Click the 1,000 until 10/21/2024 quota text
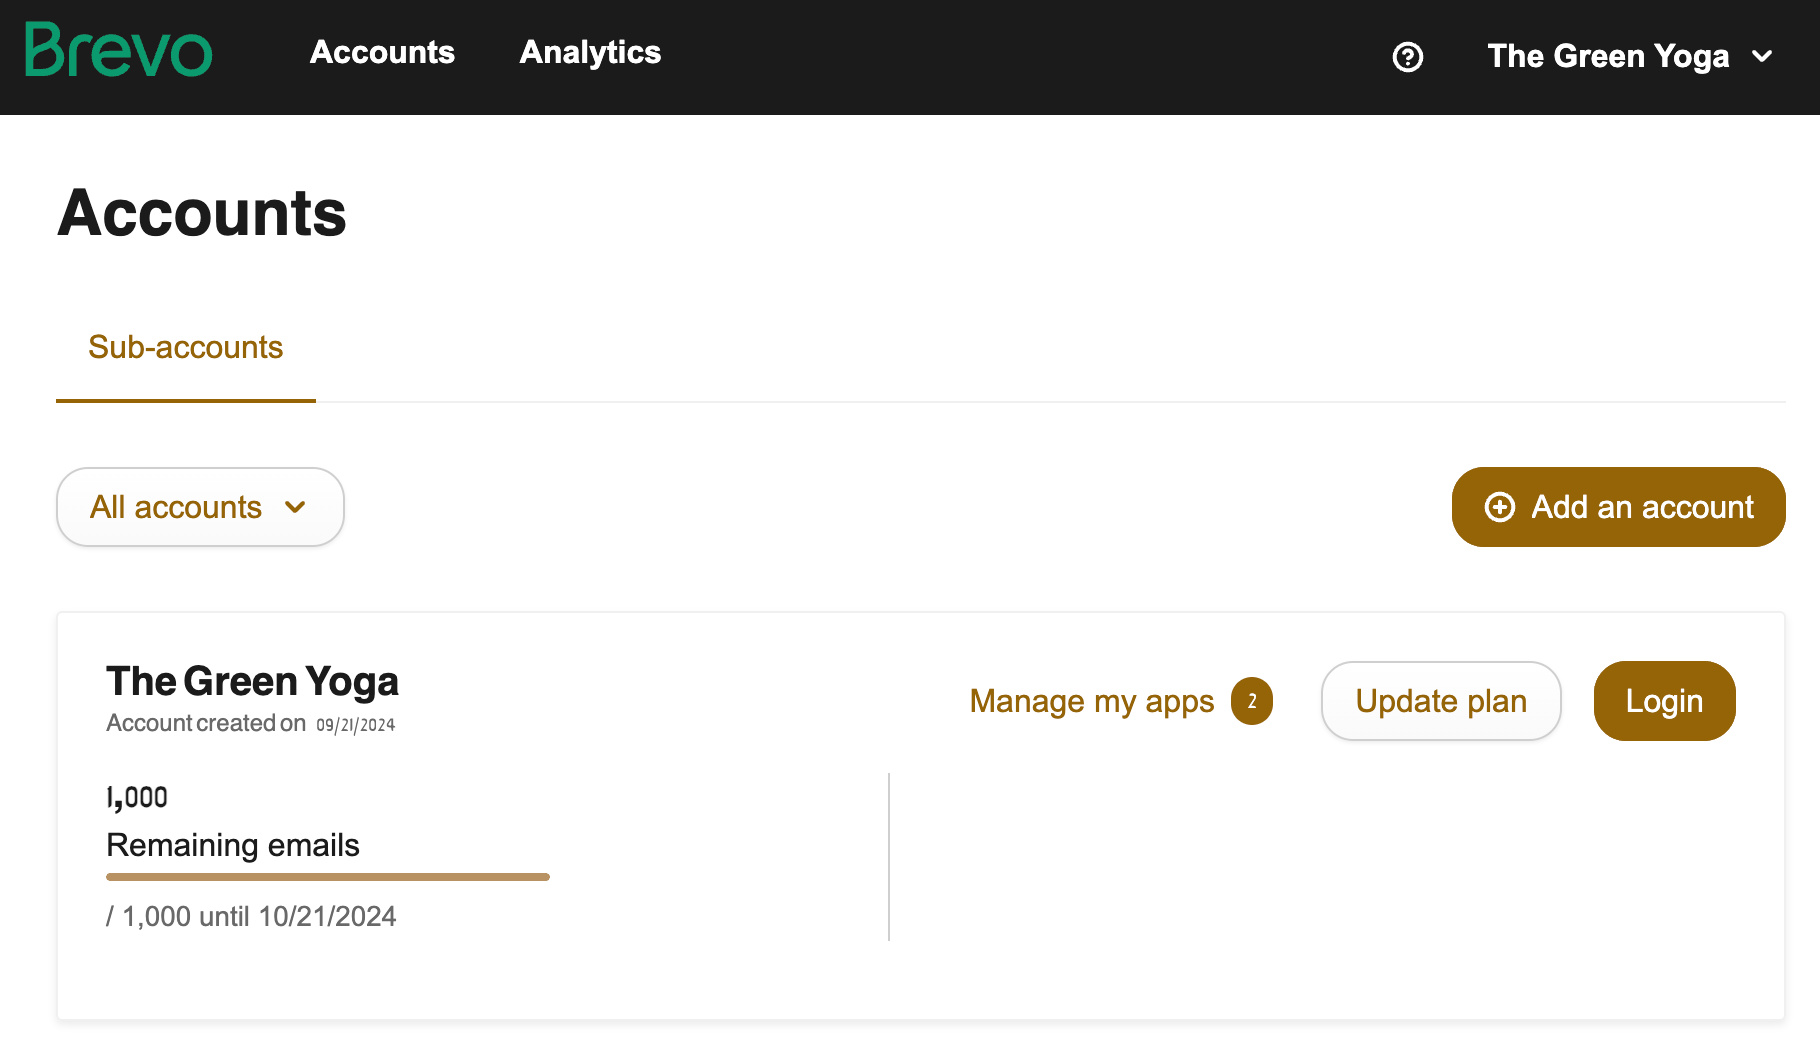This screenshot has width=1820, height=1050. click(252, 916)
